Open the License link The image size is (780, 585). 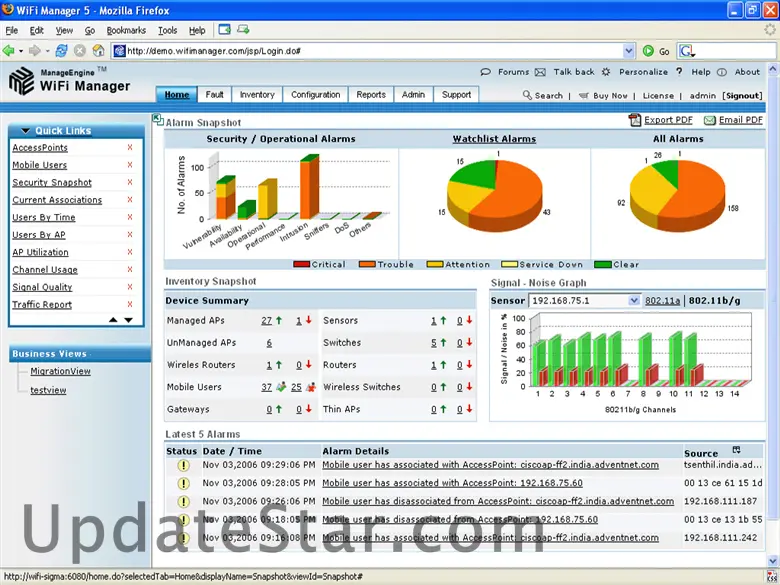pyautogui.click(x=658, y=96)
